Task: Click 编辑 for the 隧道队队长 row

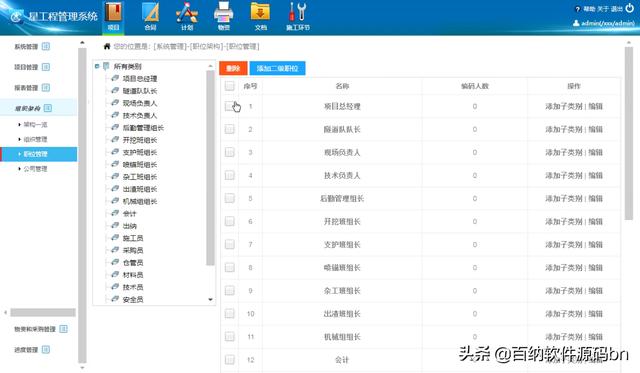Action: tap(596, 129)
